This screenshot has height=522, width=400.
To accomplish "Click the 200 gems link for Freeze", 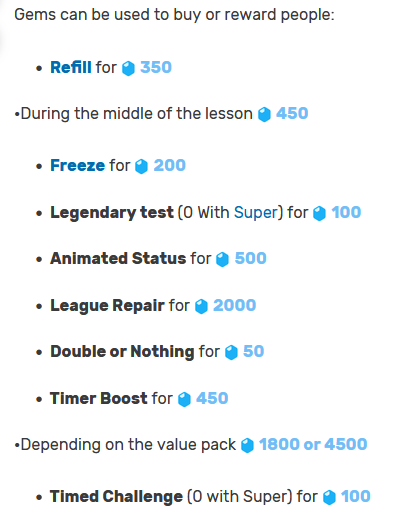I will pyautogui.click(x=170, y=165).
